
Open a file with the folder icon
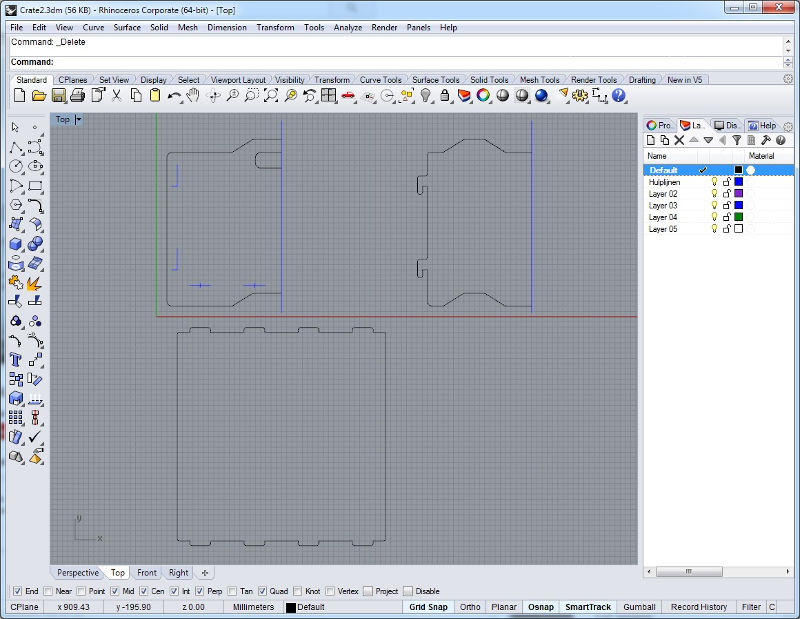coord(39,95)
